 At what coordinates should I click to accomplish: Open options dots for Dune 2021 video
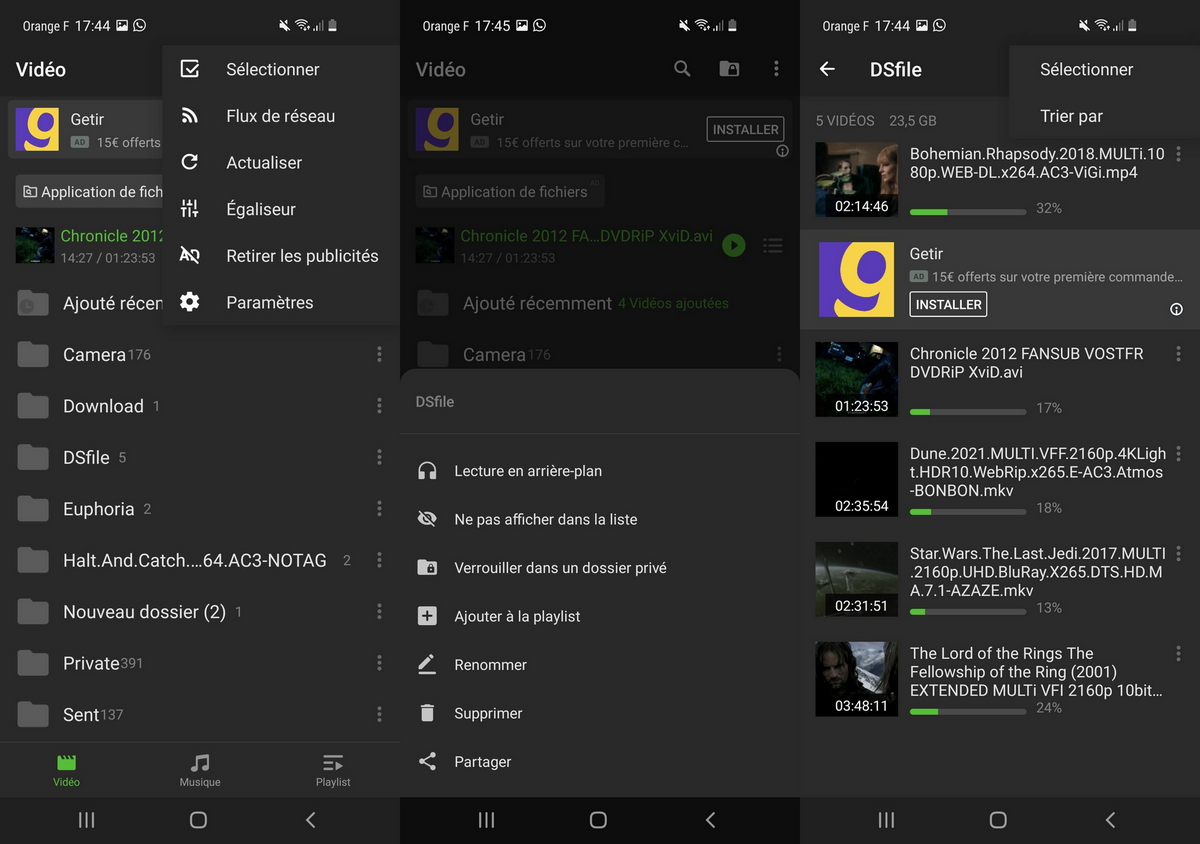coord(1179,454)
